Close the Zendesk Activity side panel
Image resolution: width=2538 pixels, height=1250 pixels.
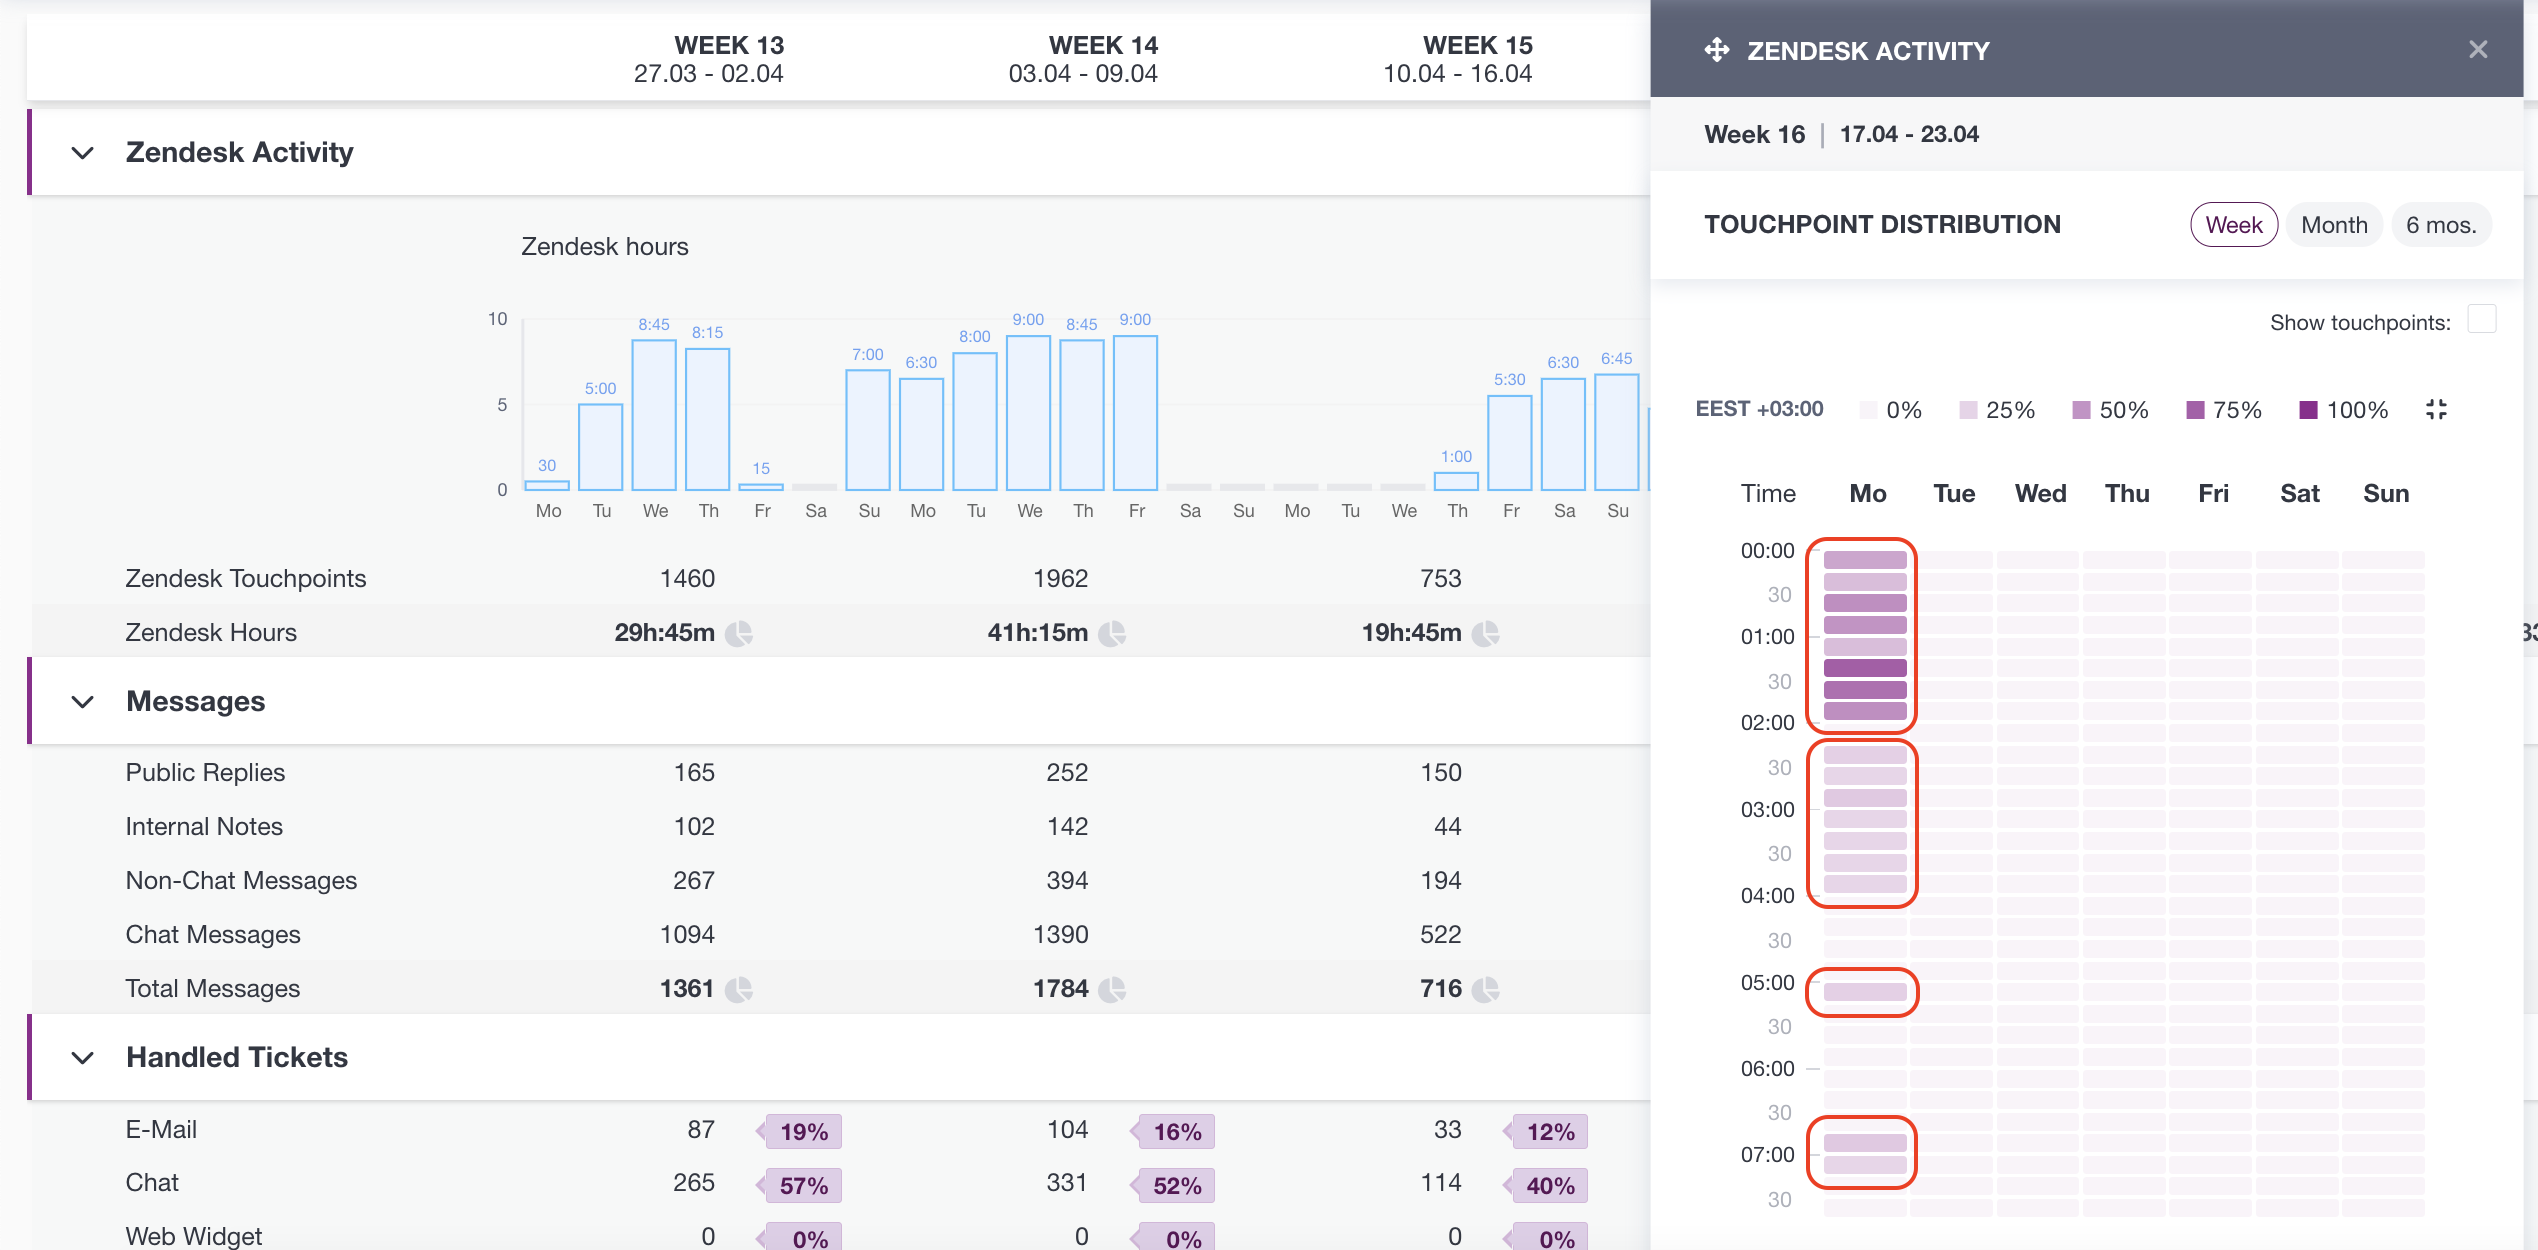tap(2478, 49)
